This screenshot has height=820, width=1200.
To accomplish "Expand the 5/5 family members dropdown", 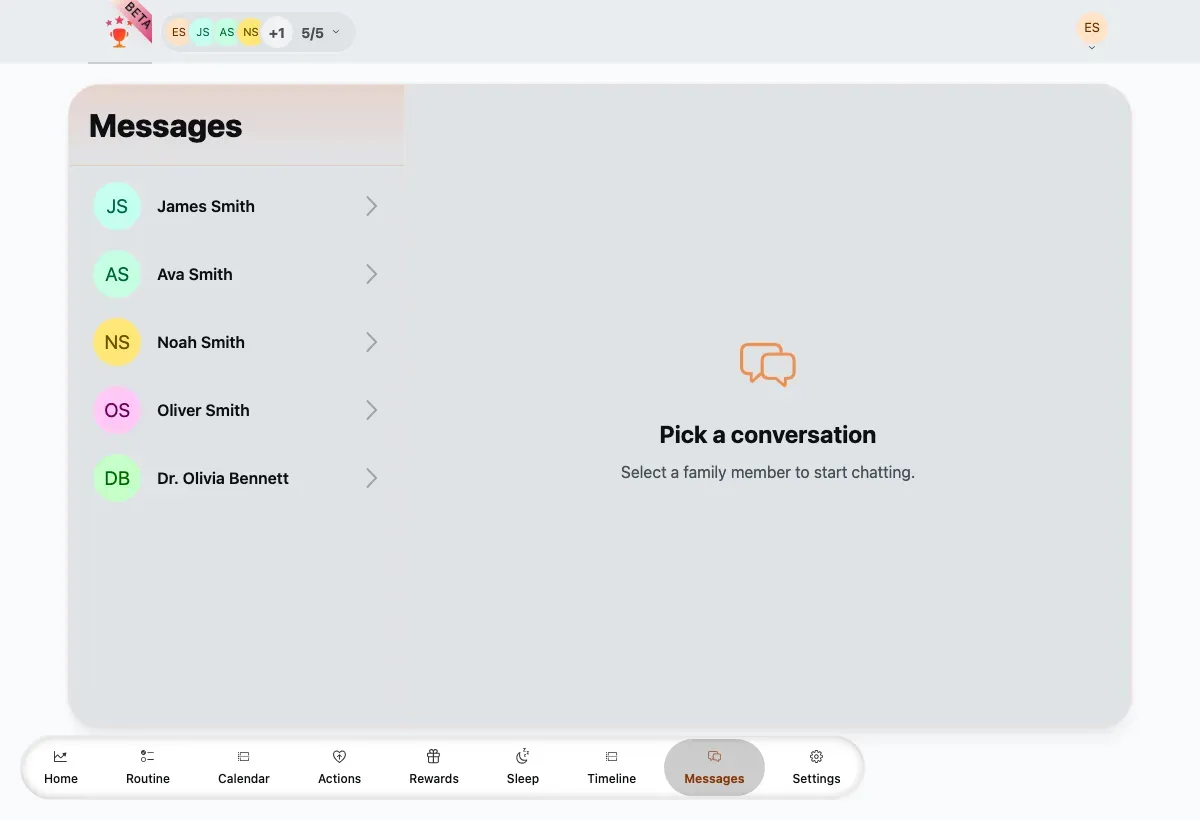I will [x=321, y=33].
